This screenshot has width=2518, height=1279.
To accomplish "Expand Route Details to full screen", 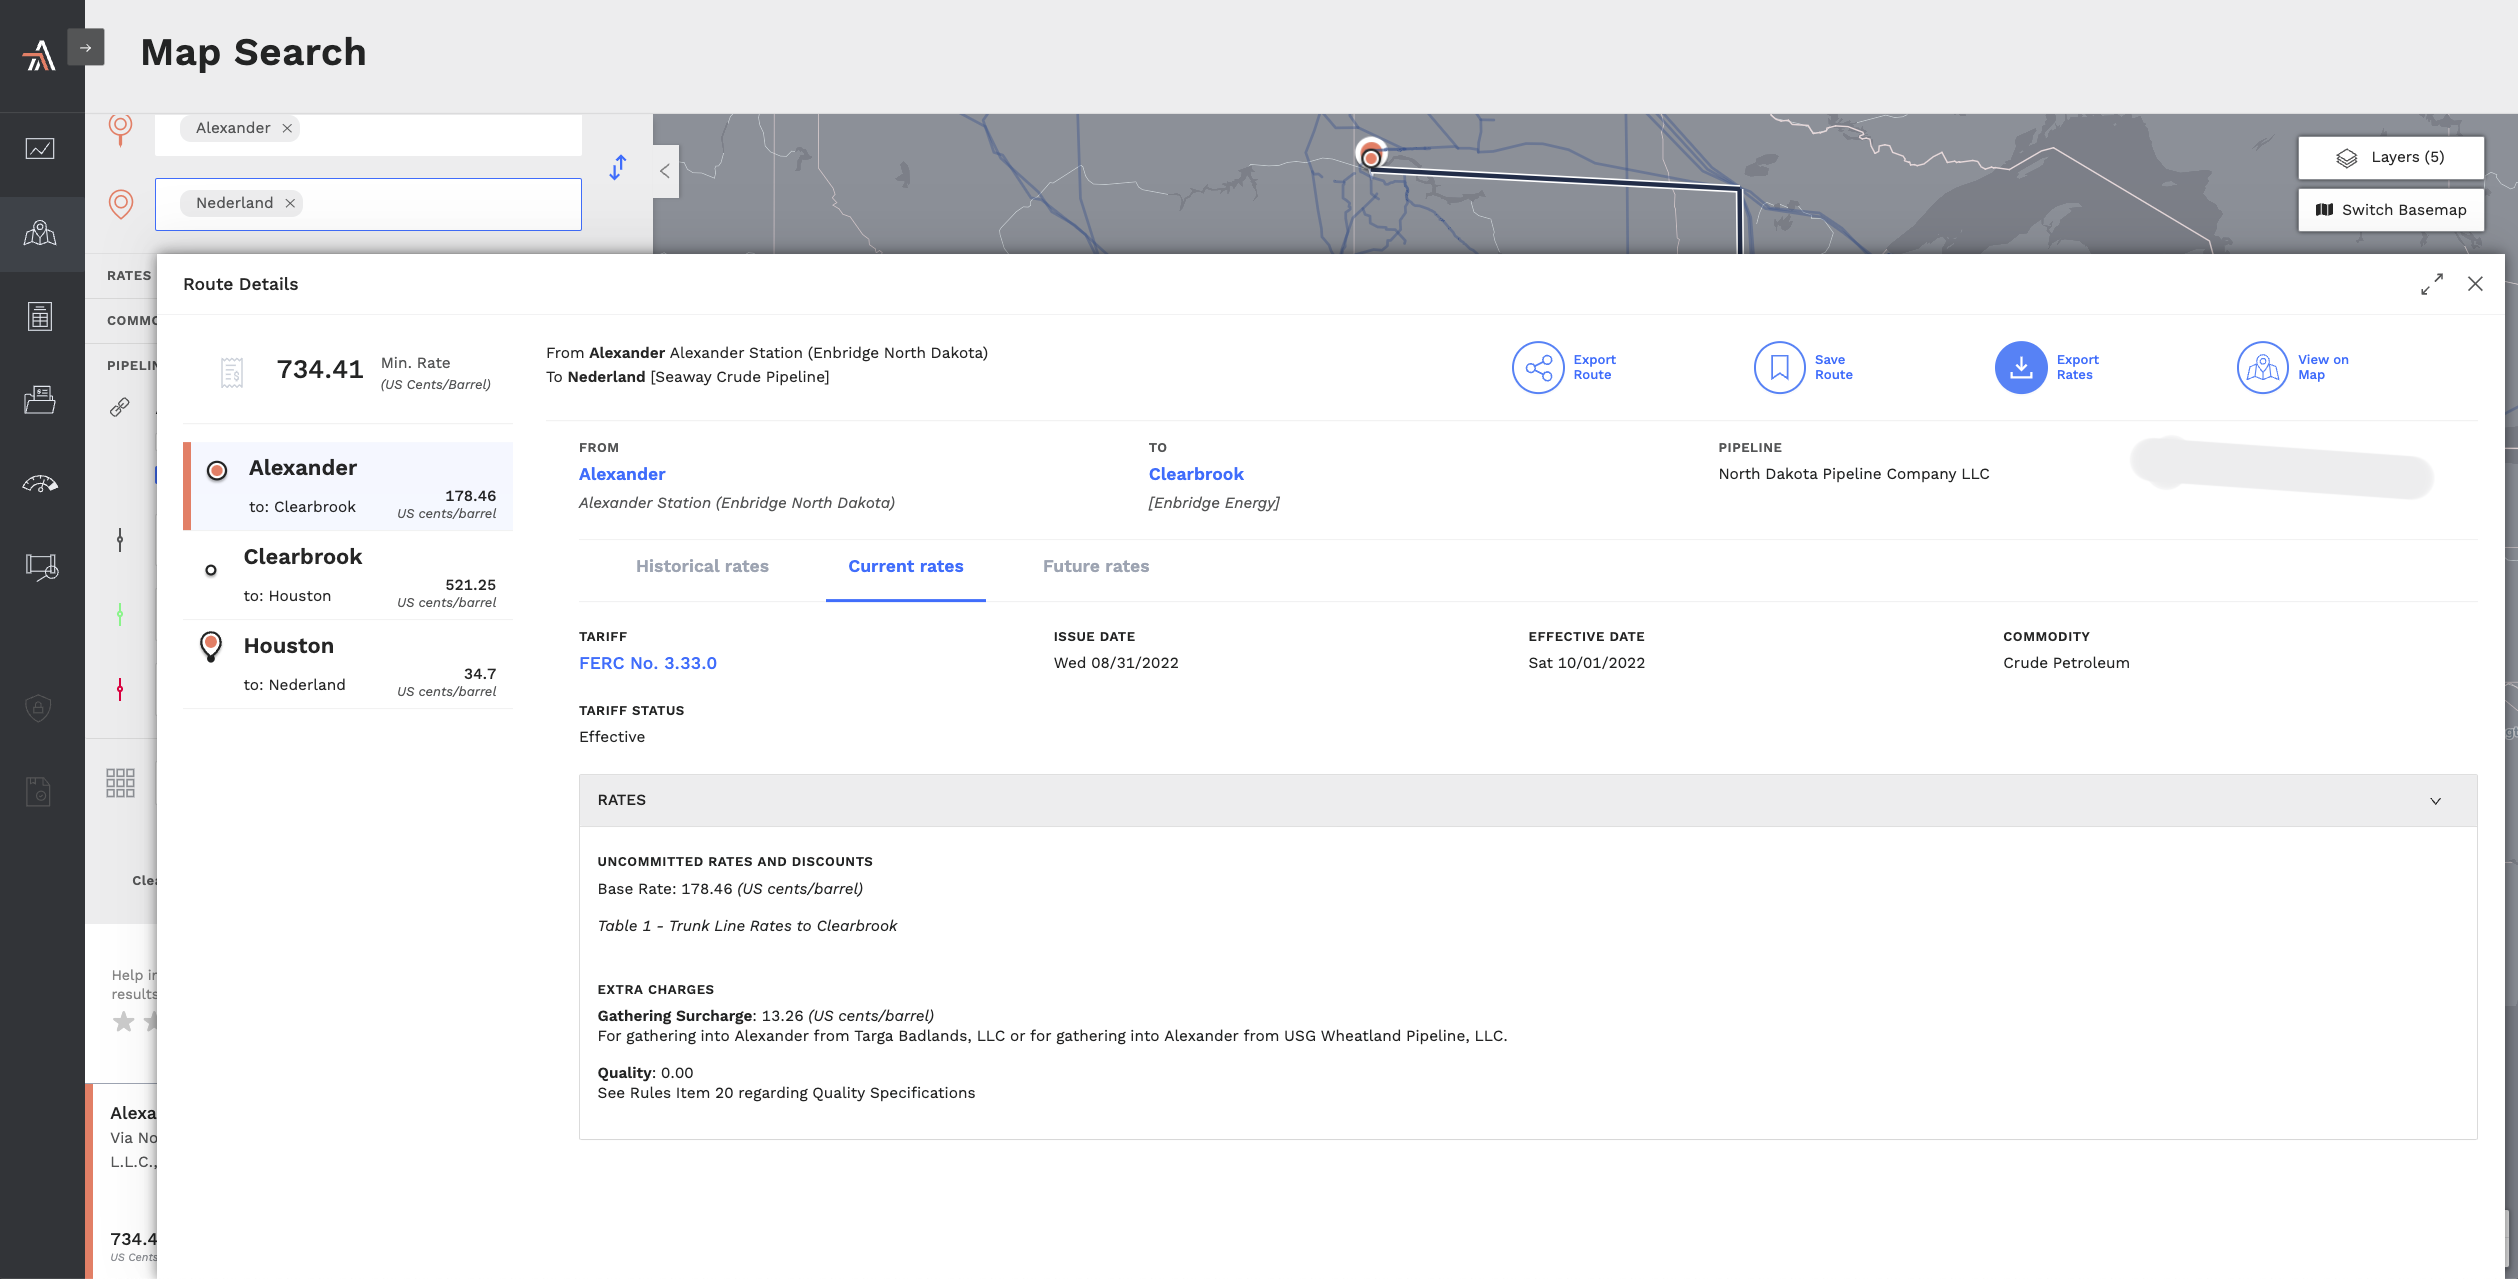I will coord(2431,284).
